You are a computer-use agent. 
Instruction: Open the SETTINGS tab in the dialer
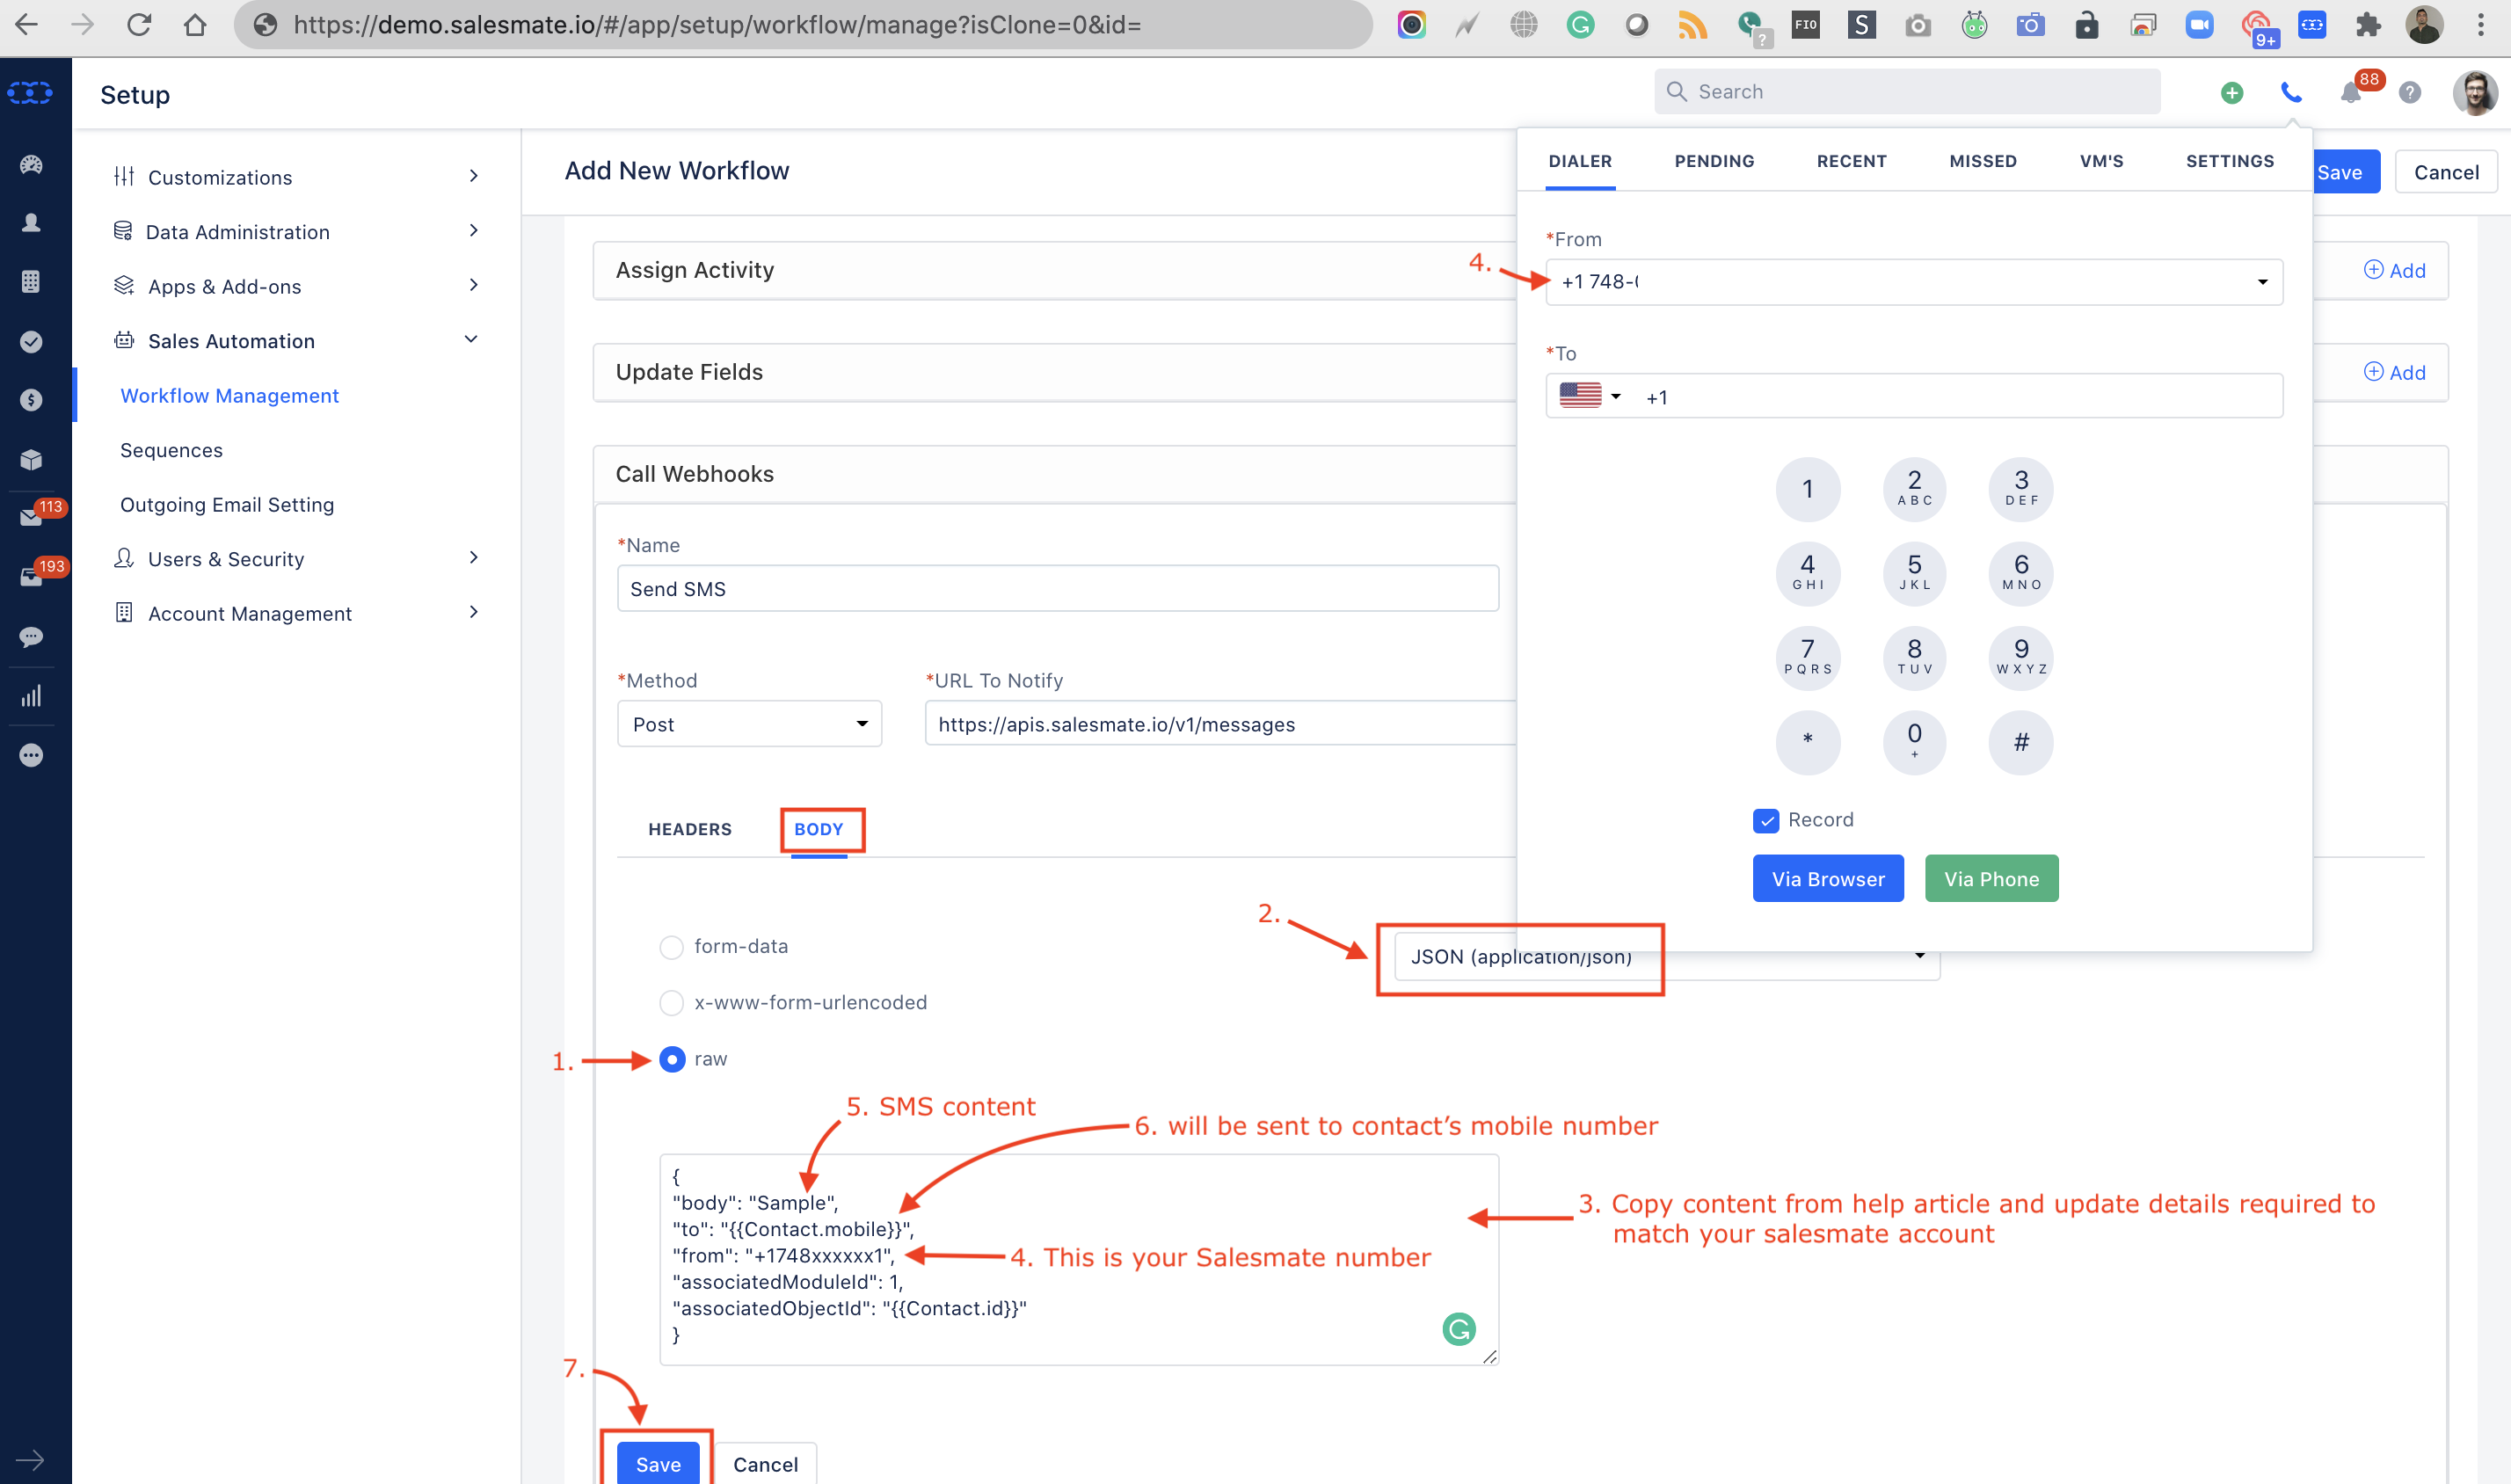point(2229,161)
